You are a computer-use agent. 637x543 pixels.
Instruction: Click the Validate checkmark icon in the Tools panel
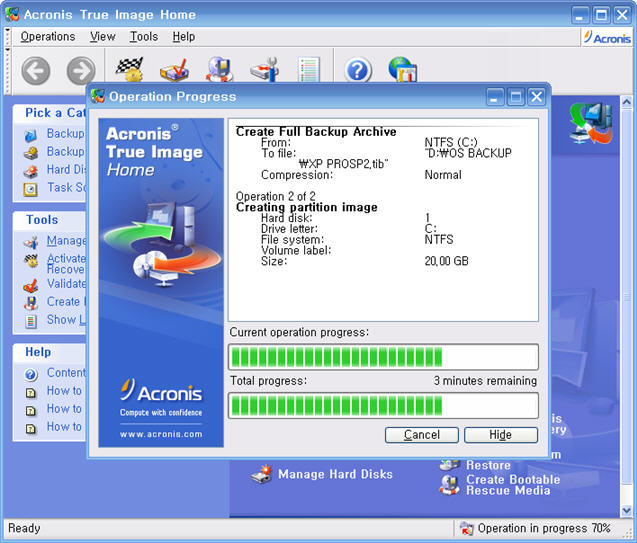click(30, 286)
